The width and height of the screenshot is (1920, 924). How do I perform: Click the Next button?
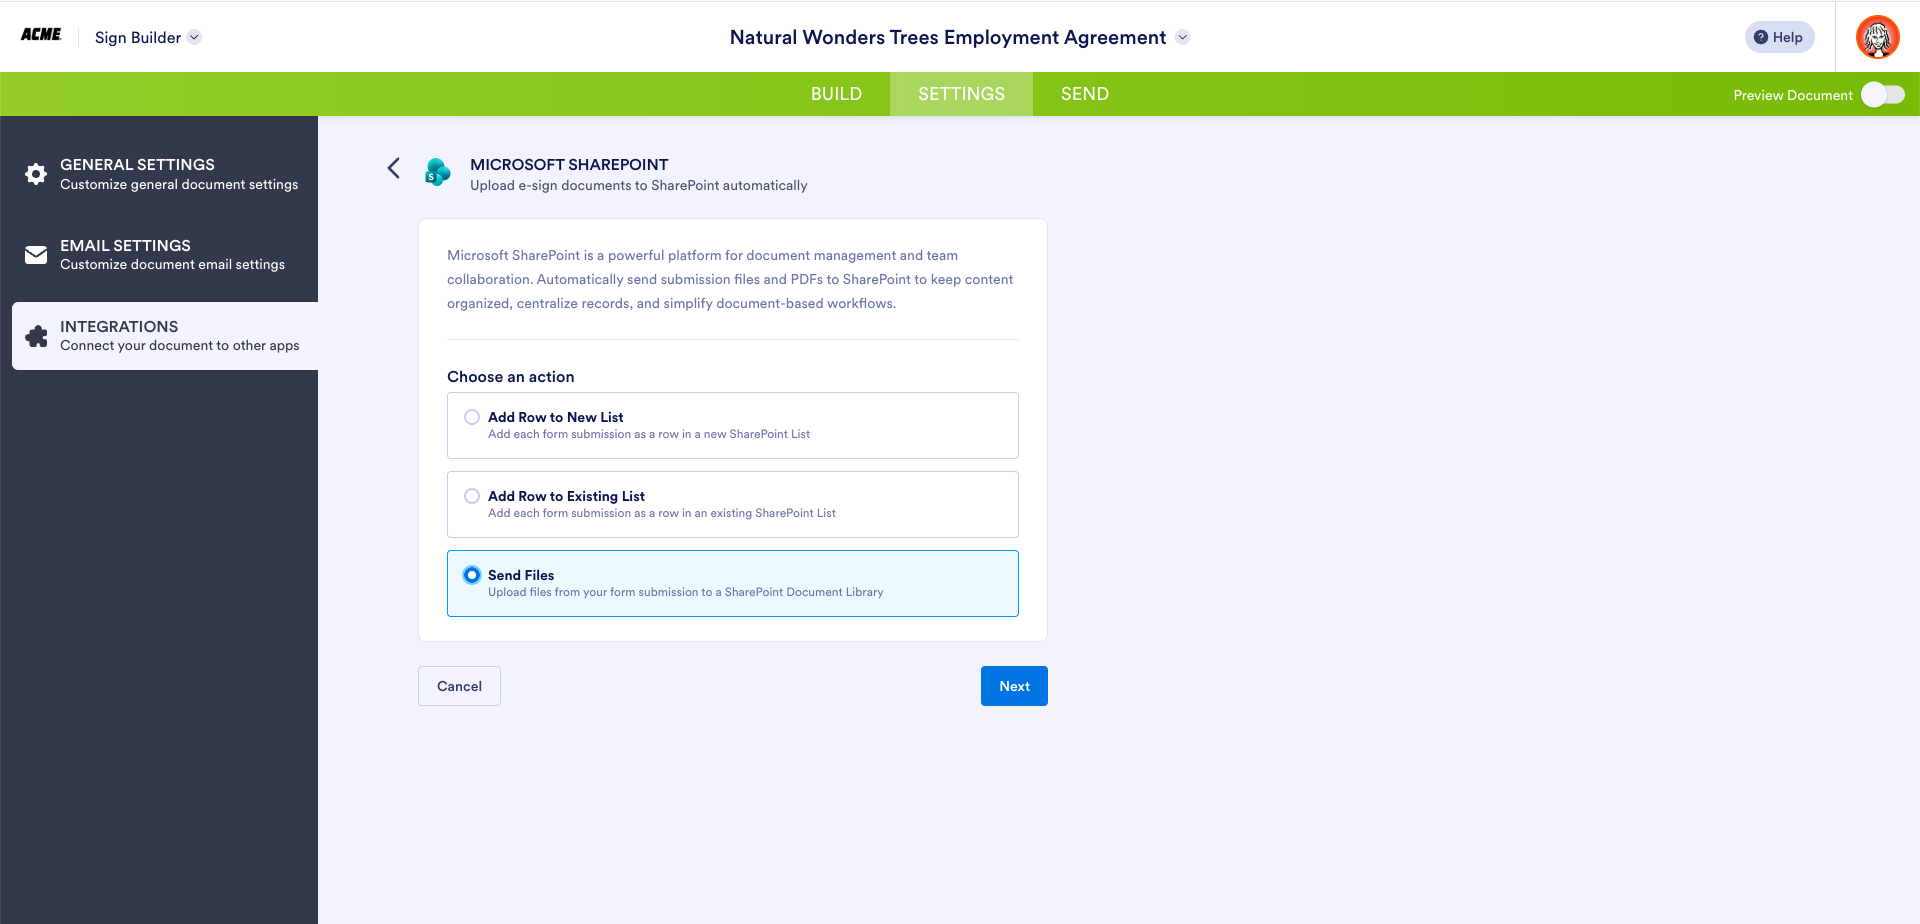pyautogui.click(x=1014, y=686)
